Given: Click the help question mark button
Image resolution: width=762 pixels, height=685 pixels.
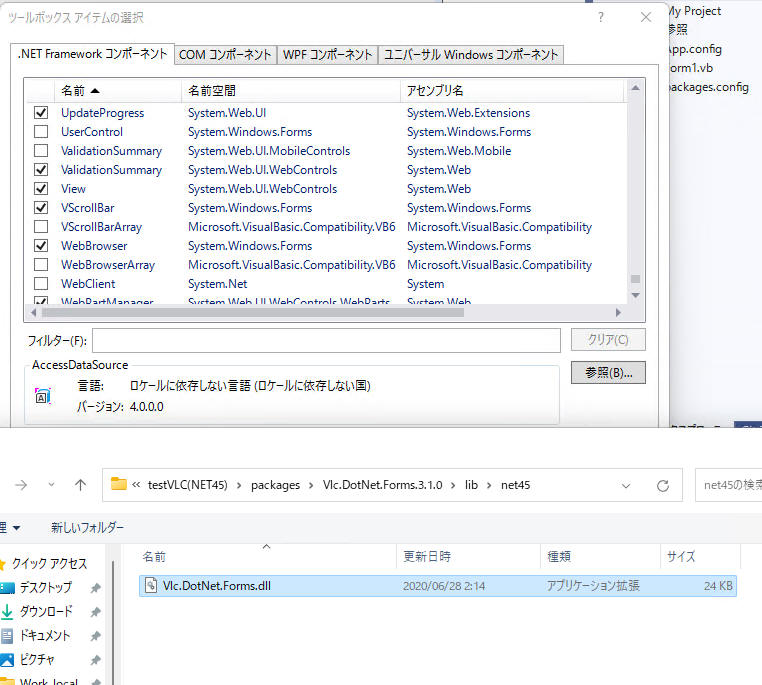Looking at the screenshot, I should [600, 17].
